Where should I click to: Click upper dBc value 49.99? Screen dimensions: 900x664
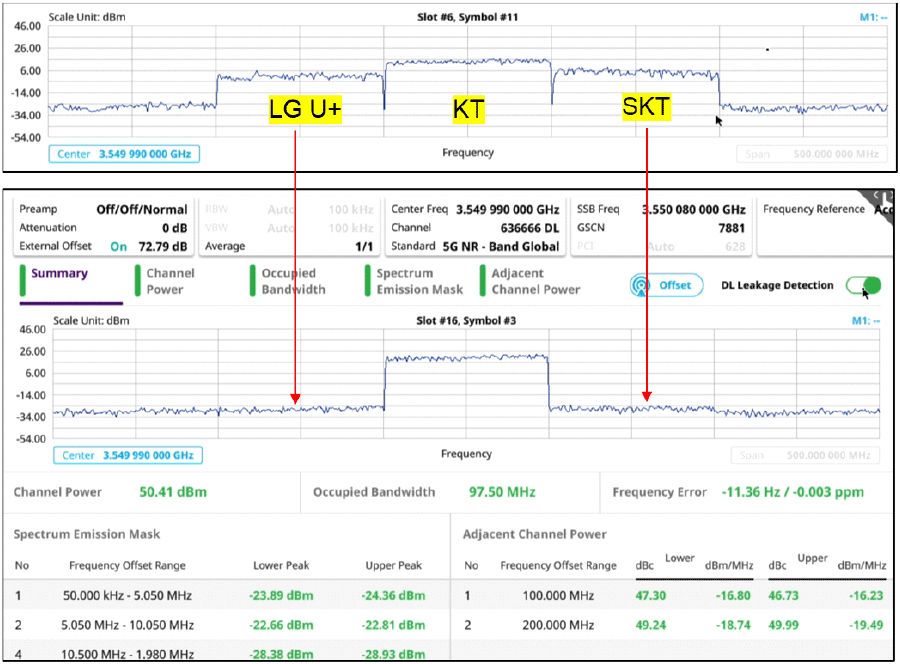[x=783, y=624]
